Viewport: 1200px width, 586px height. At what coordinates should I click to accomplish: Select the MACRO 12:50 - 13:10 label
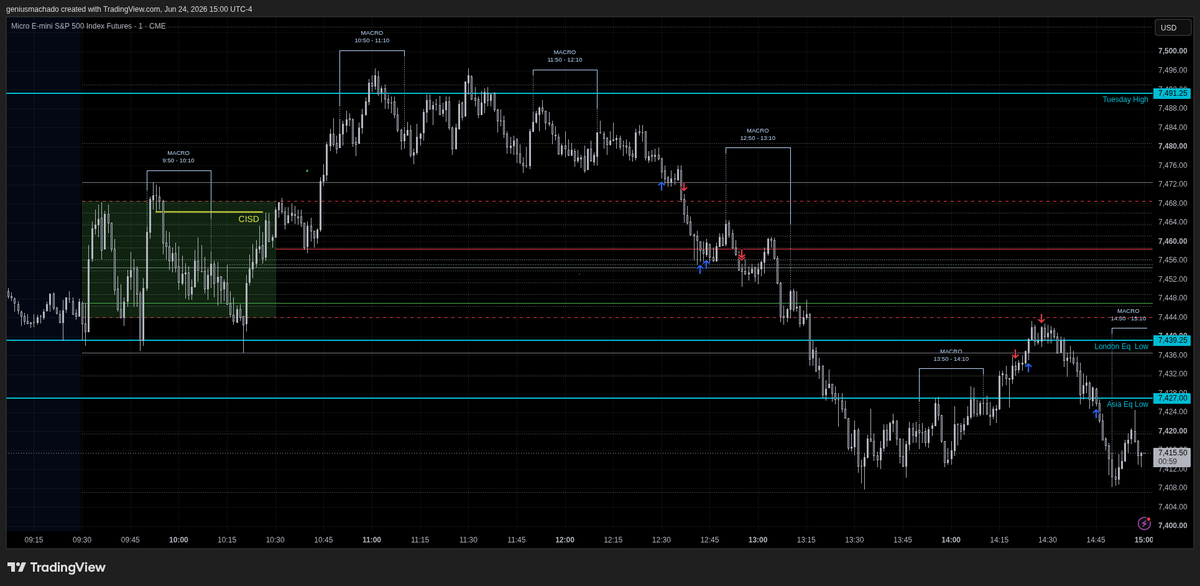[758, 134]
